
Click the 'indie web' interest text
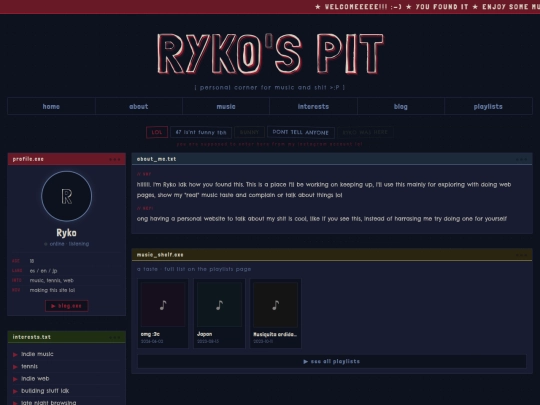pyautogui.click(x=35, y=378)
